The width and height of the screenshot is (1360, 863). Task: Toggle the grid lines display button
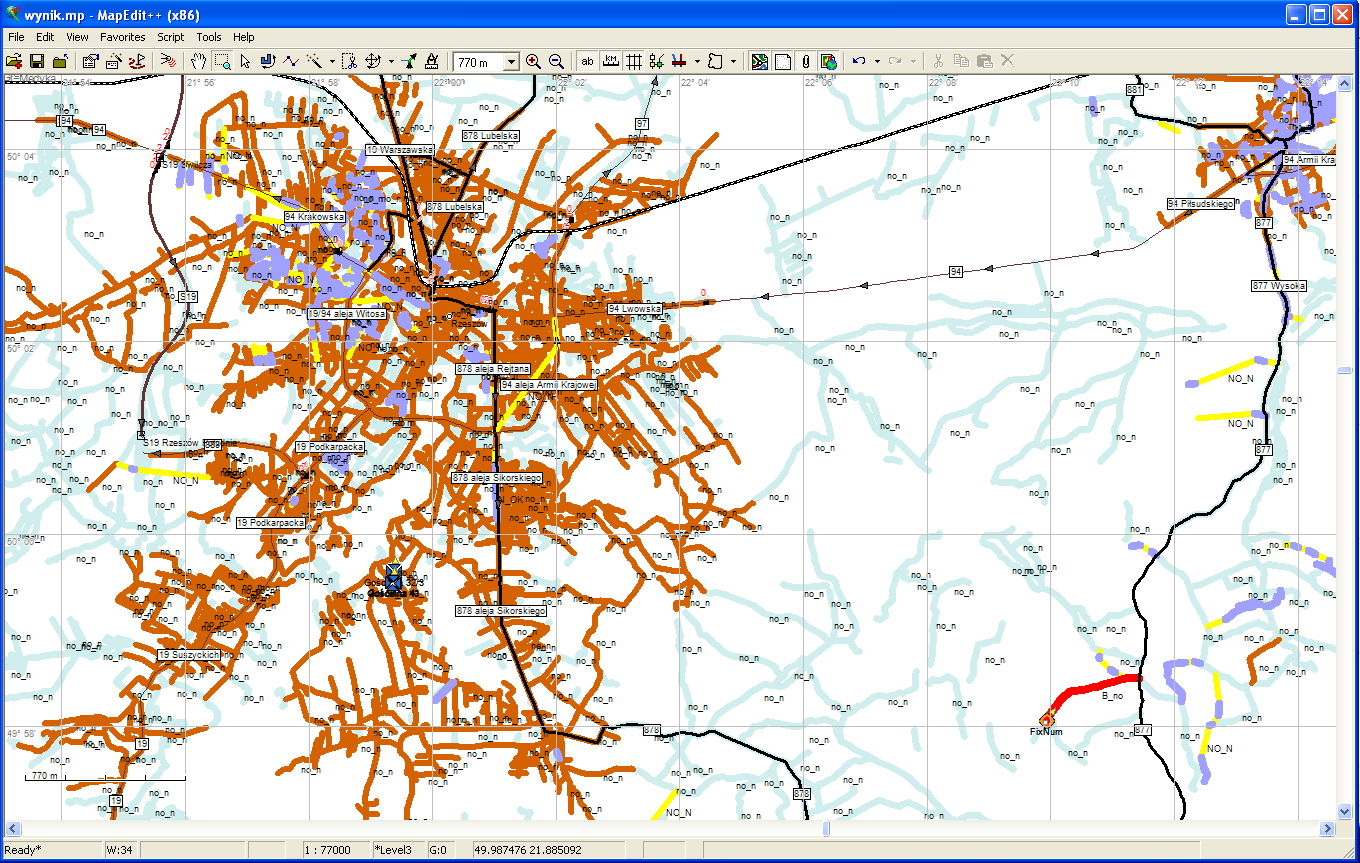click(x=633, y=61)
